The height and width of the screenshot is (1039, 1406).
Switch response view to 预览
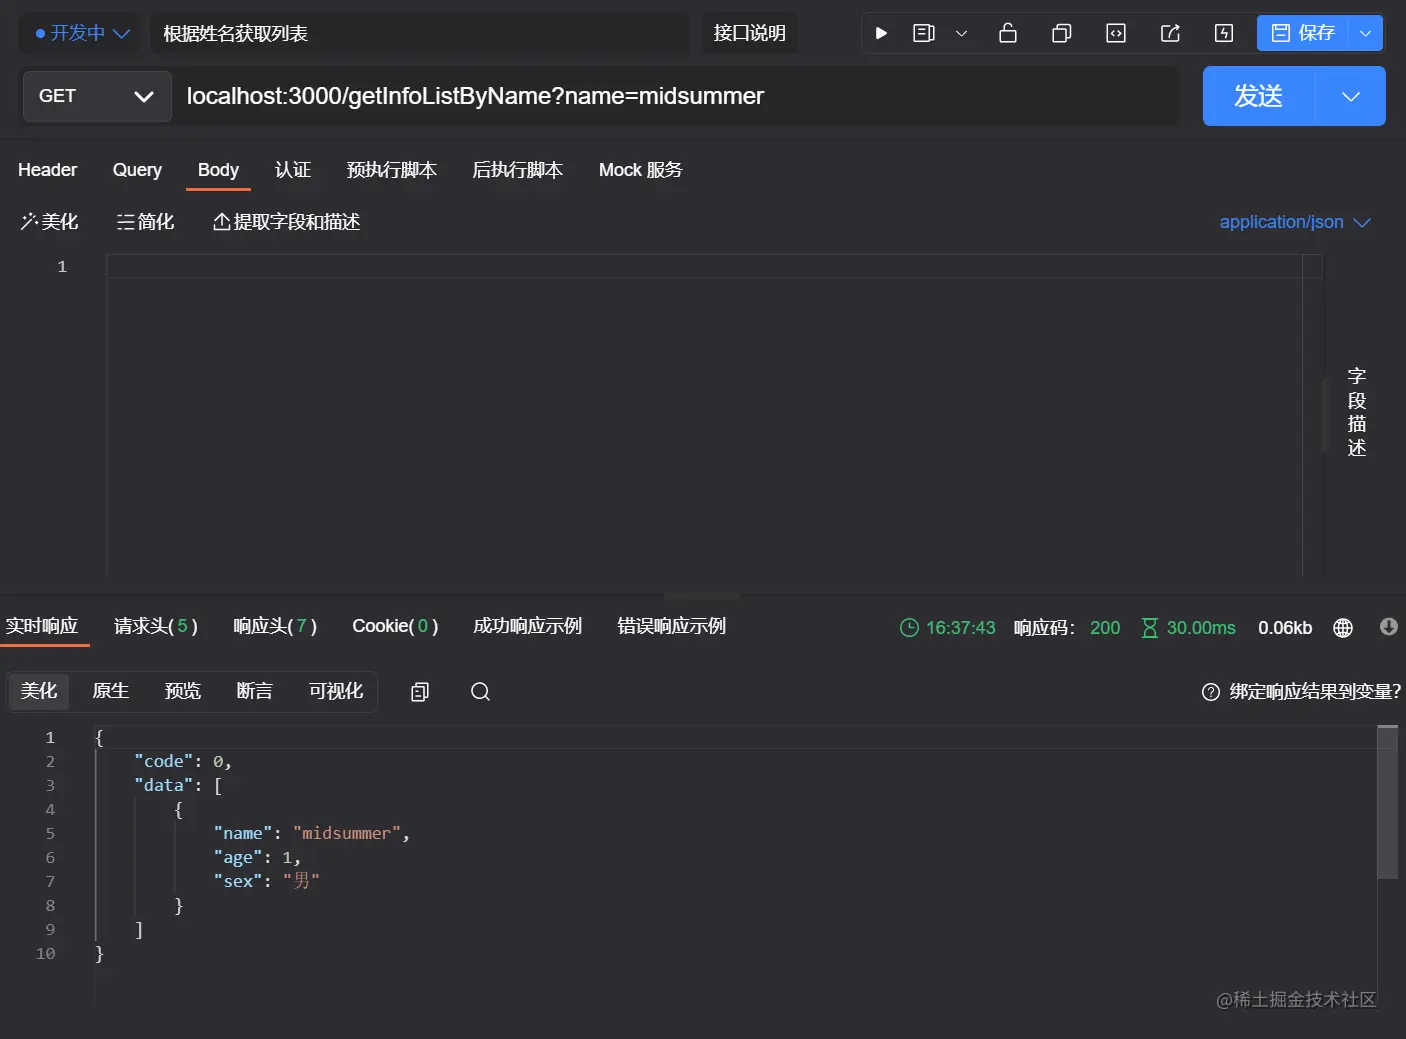(x=183, y=691)
